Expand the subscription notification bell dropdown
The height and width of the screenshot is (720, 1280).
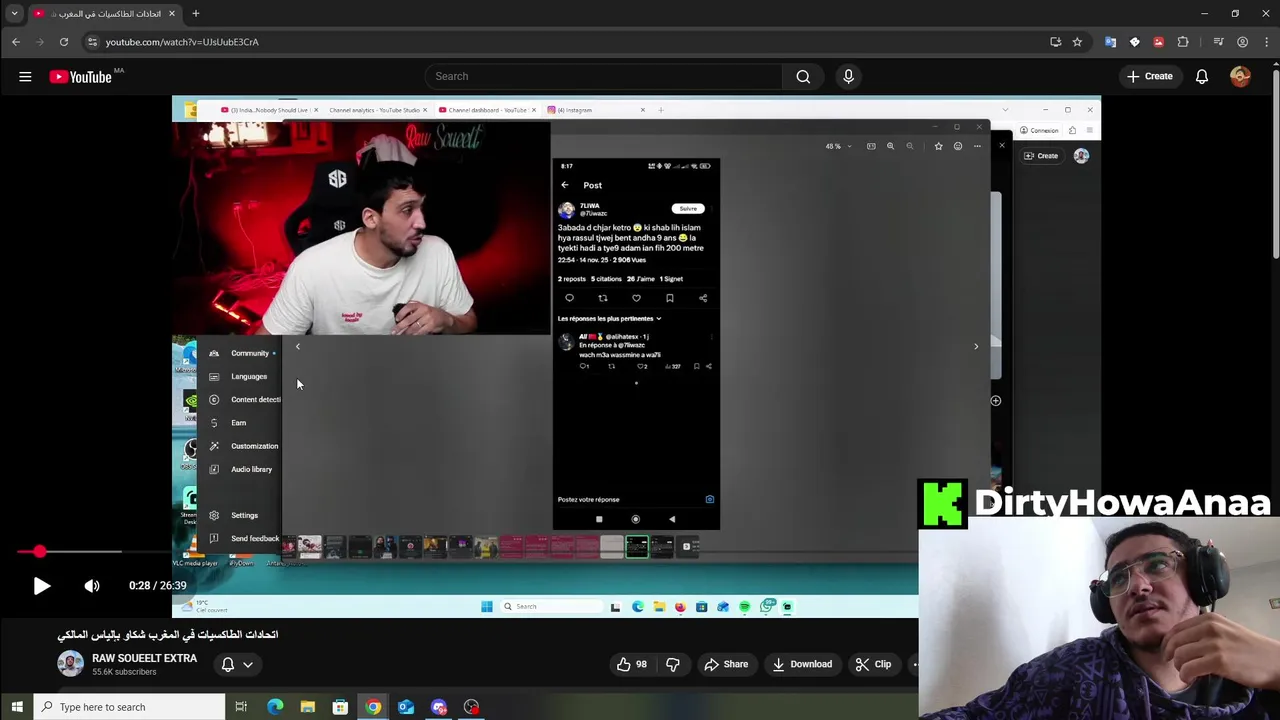tap(237, 664)
